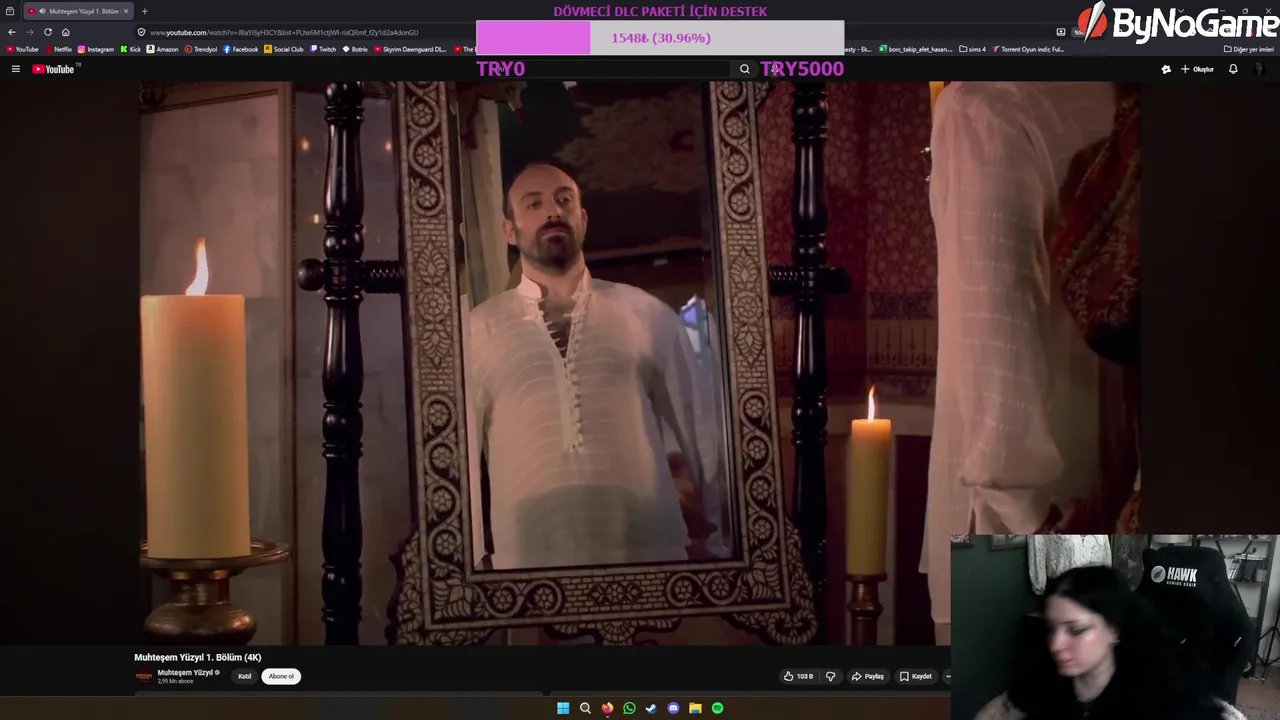Open the Facebook bookmark

pyautogui.click(x=241, y=49)
